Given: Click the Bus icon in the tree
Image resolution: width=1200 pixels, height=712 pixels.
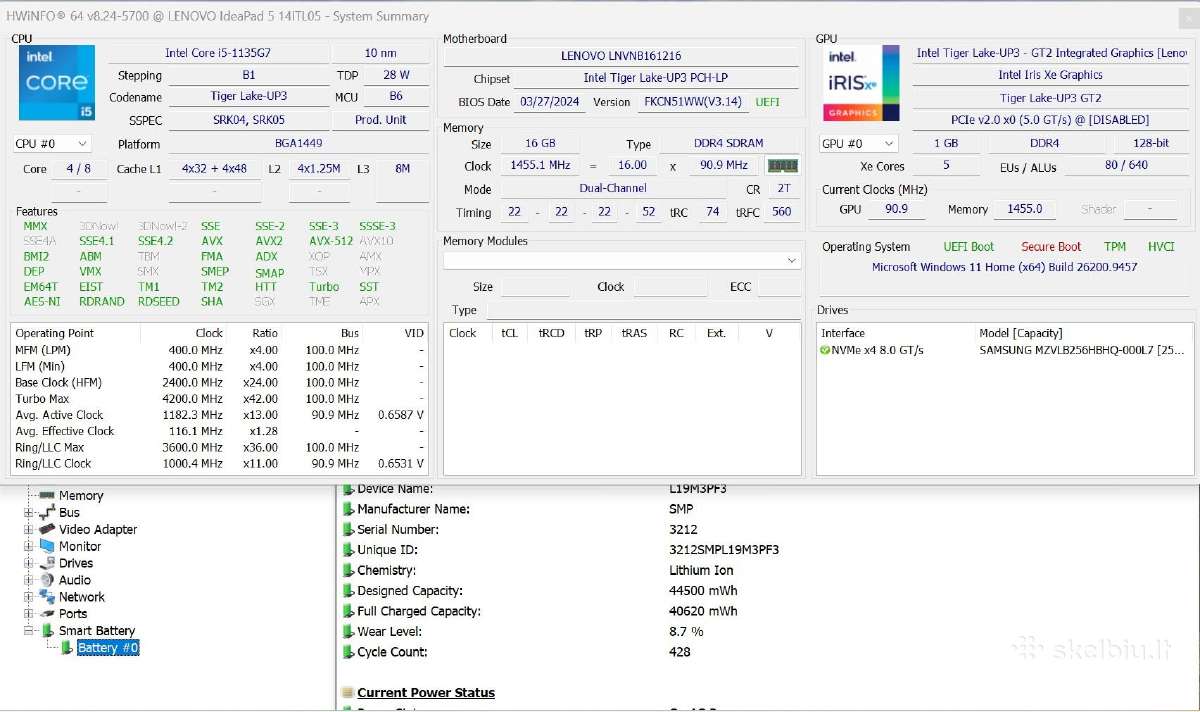Looking at the screenshot, I should [47, 512].
